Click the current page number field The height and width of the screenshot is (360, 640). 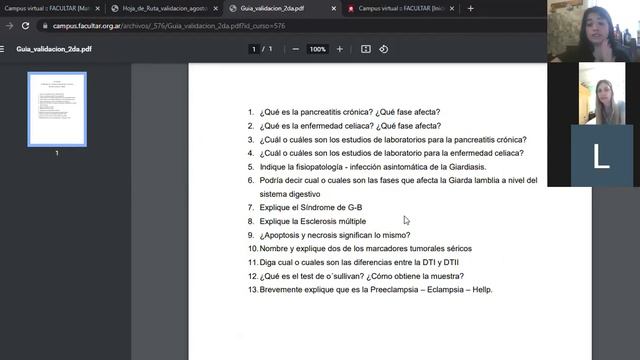[253, 49]
